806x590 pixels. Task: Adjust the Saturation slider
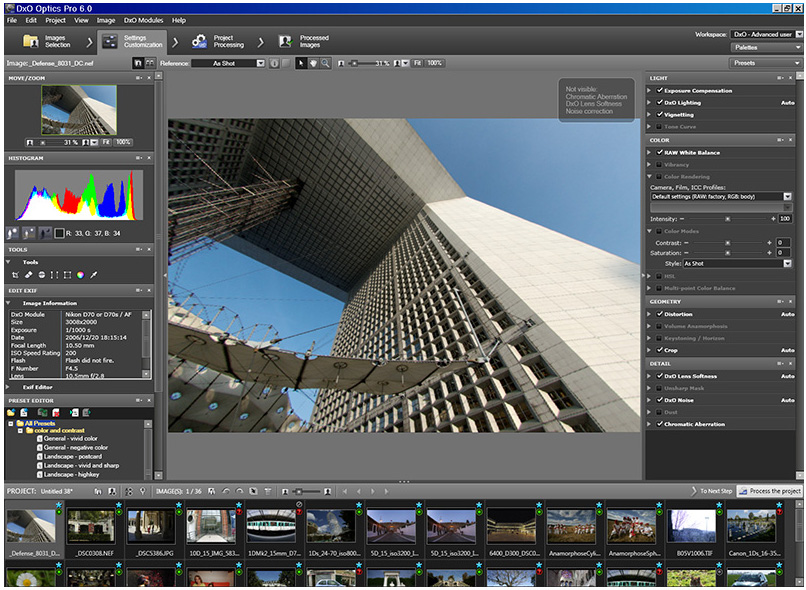coord(727,253)
